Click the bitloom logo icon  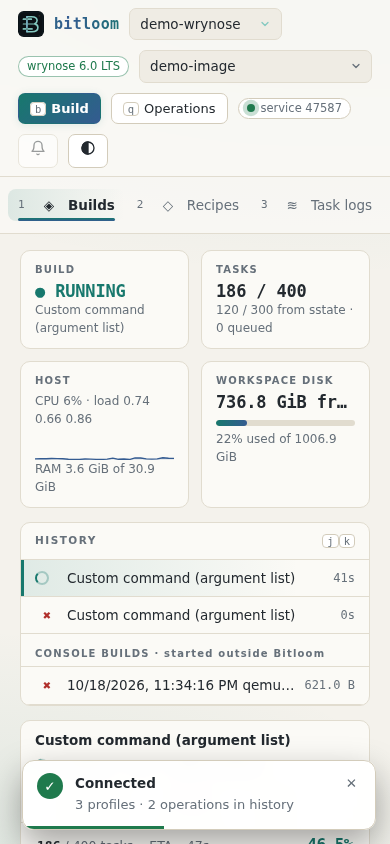(31, 24)
